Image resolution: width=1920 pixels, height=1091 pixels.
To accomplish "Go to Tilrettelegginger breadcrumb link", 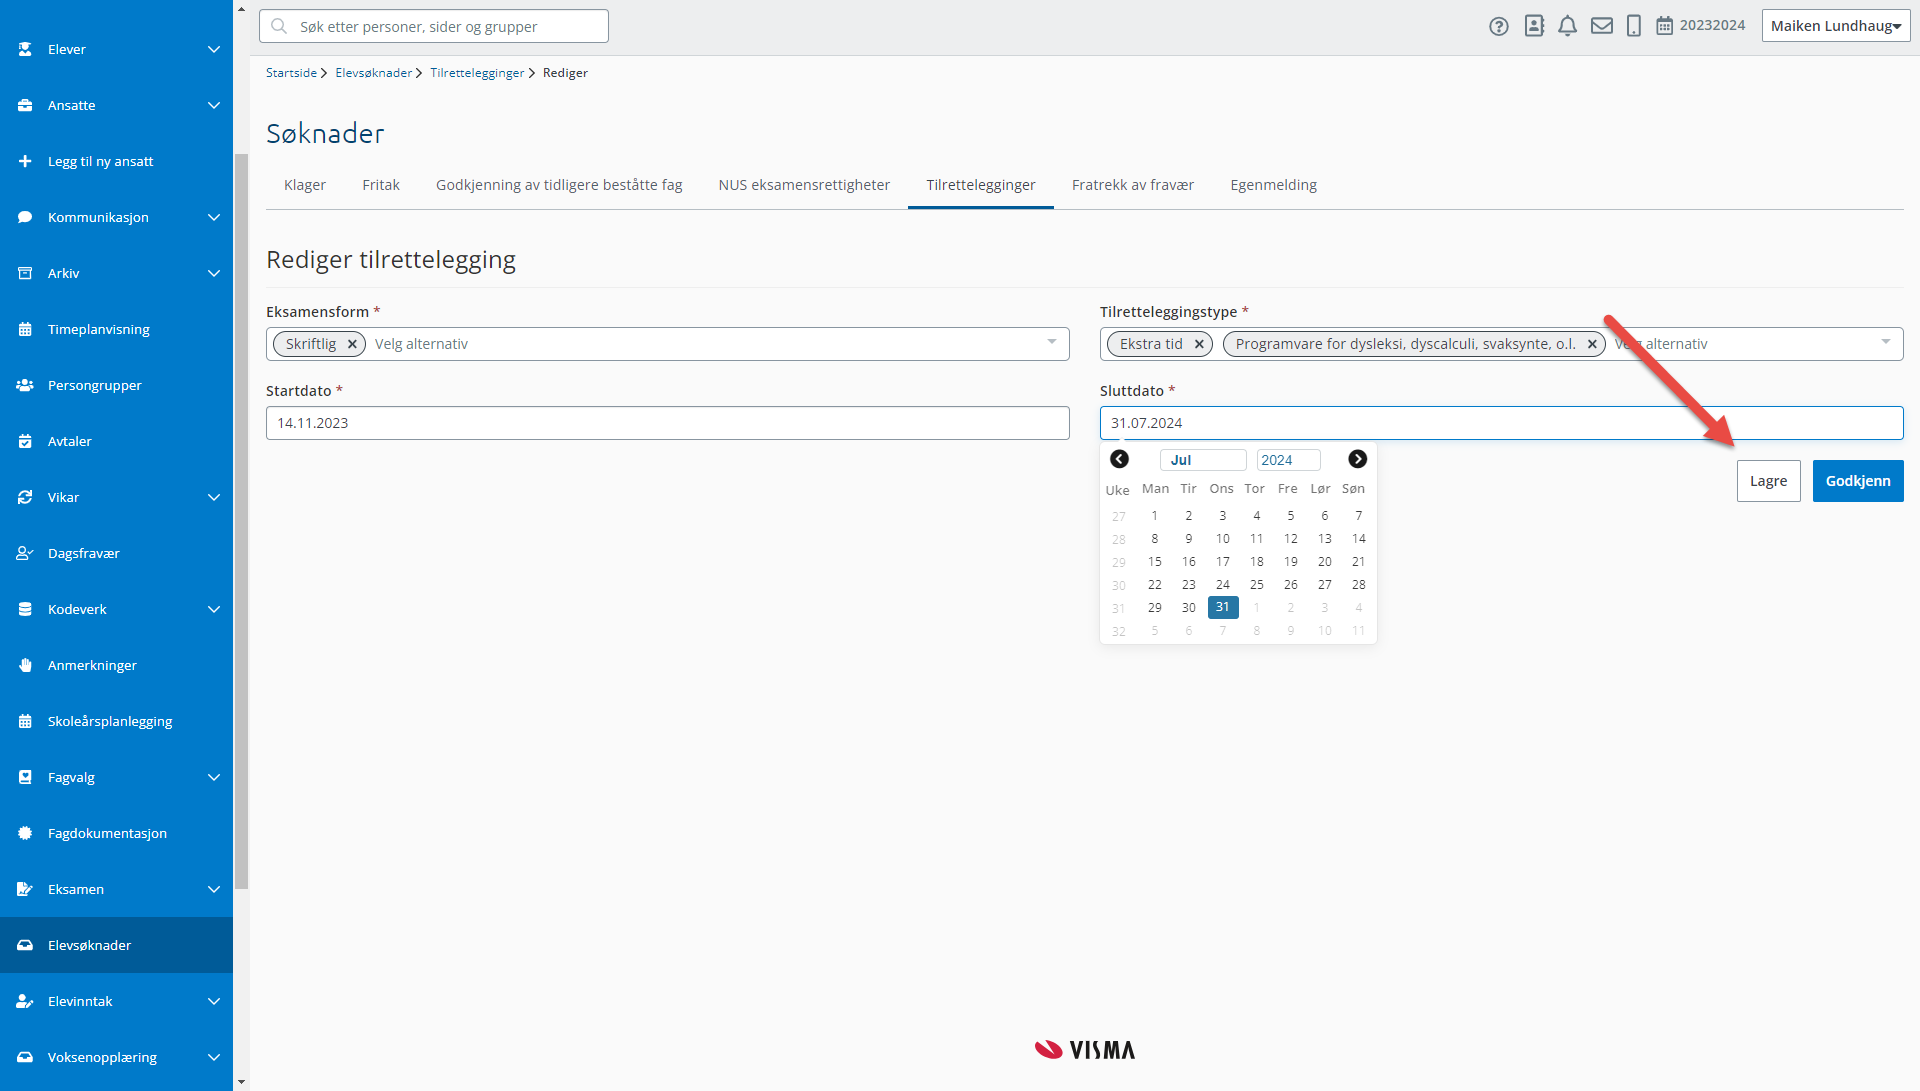I will pos(477,73).
